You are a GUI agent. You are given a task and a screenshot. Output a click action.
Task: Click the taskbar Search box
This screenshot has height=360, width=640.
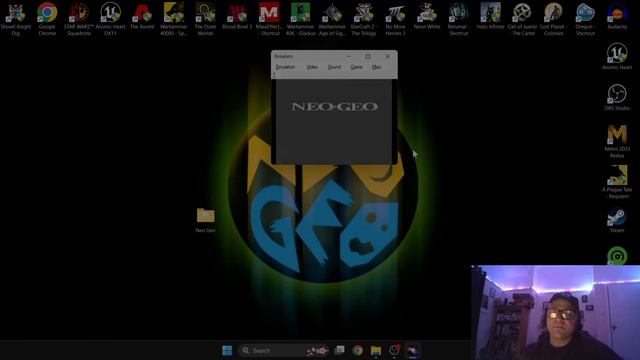pos(284,350)
